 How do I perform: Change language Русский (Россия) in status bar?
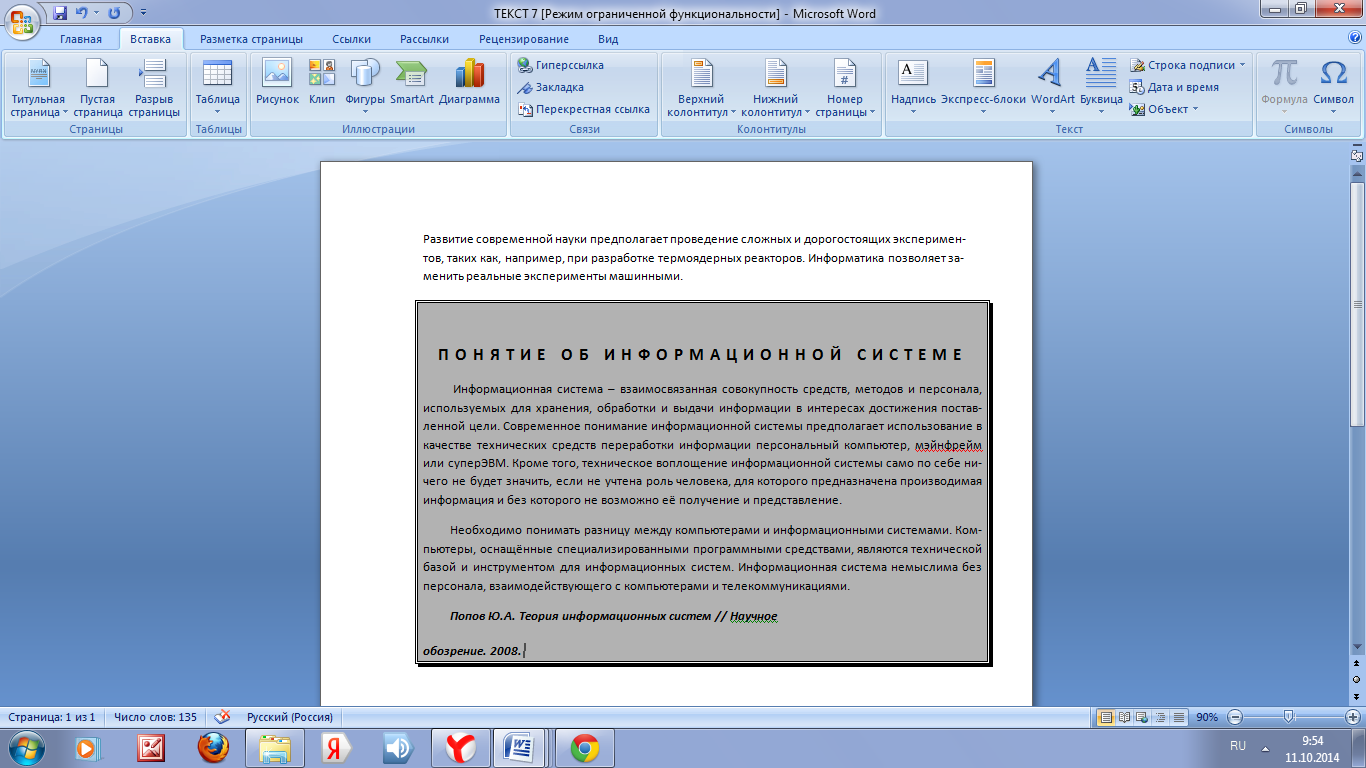click(290, 717)
